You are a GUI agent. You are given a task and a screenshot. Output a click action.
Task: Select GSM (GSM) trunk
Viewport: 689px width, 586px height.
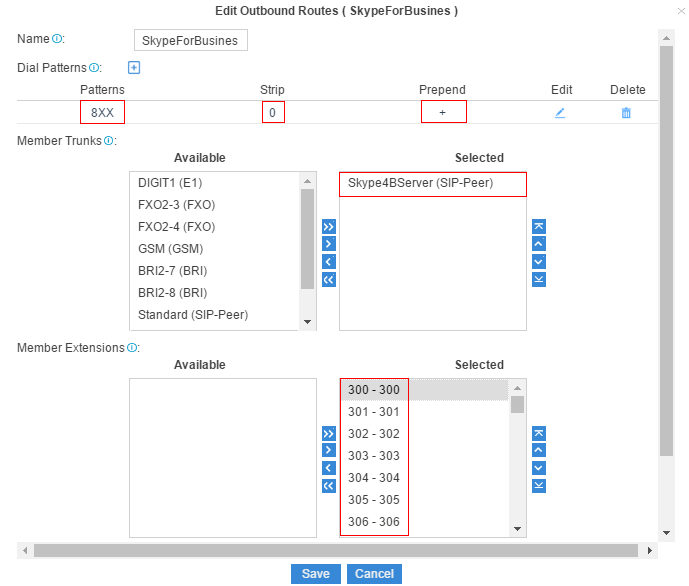point(214,249)
